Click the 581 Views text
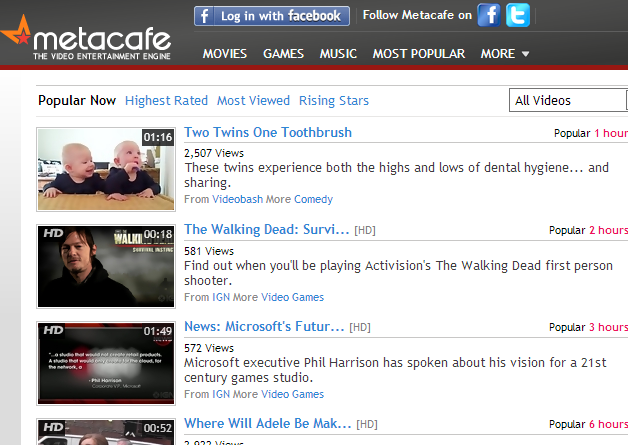 click(209, 251)
